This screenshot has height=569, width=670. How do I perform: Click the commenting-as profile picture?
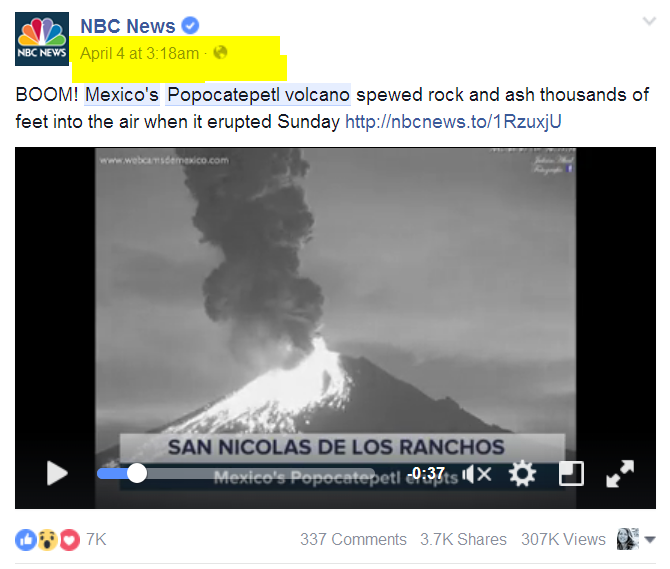point(628,539)
